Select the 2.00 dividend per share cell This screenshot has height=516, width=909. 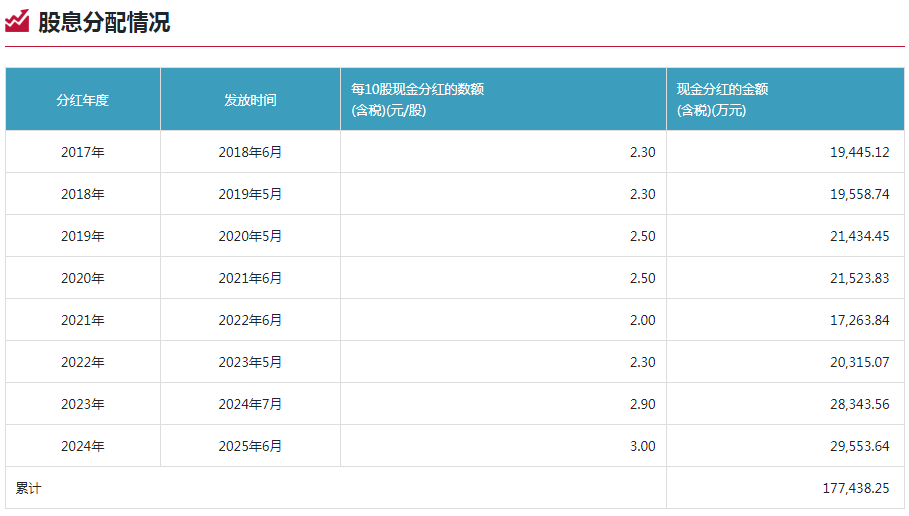coord(642,320)
